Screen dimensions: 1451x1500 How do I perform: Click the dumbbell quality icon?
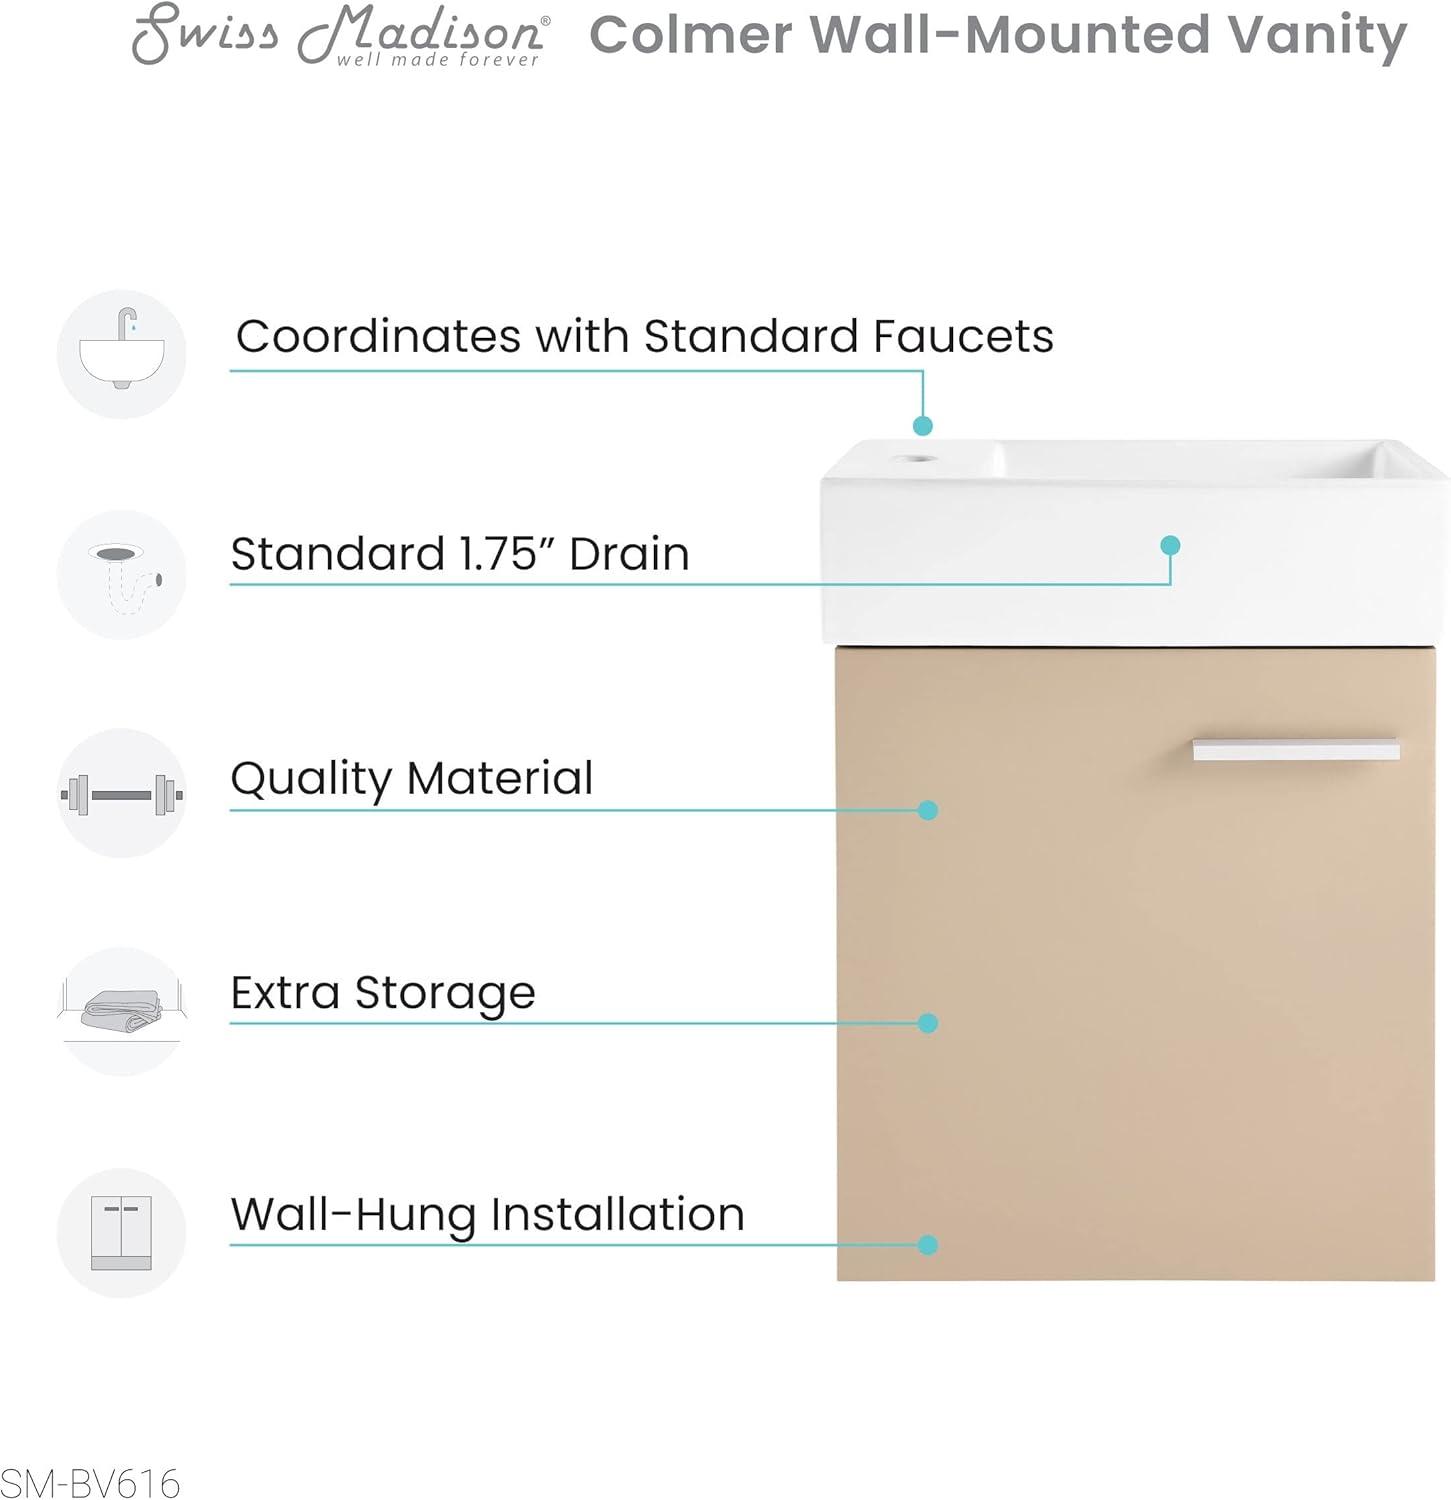coord(122,794)
